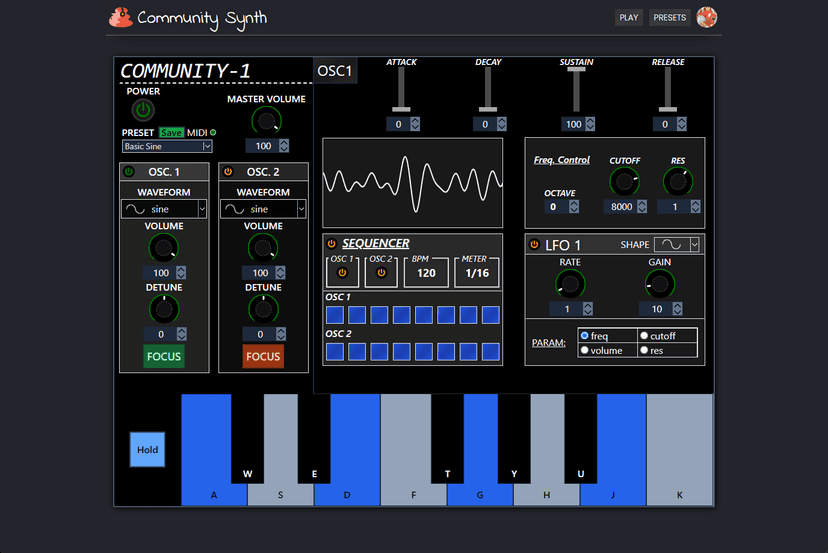Viewport: 828px width, 553px height.
Task: Enable Sequencer OSC 1 toggle
Action: coord(342,272)
